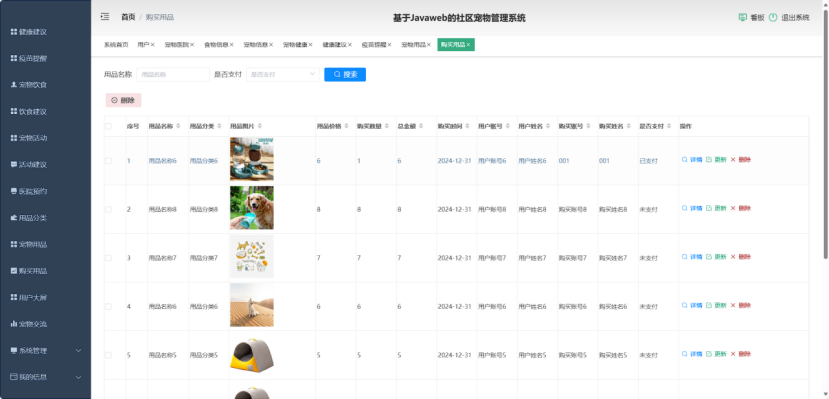The image size is (829, 399).
Task: Check the box for row number 3
Action: pos(108,258)
